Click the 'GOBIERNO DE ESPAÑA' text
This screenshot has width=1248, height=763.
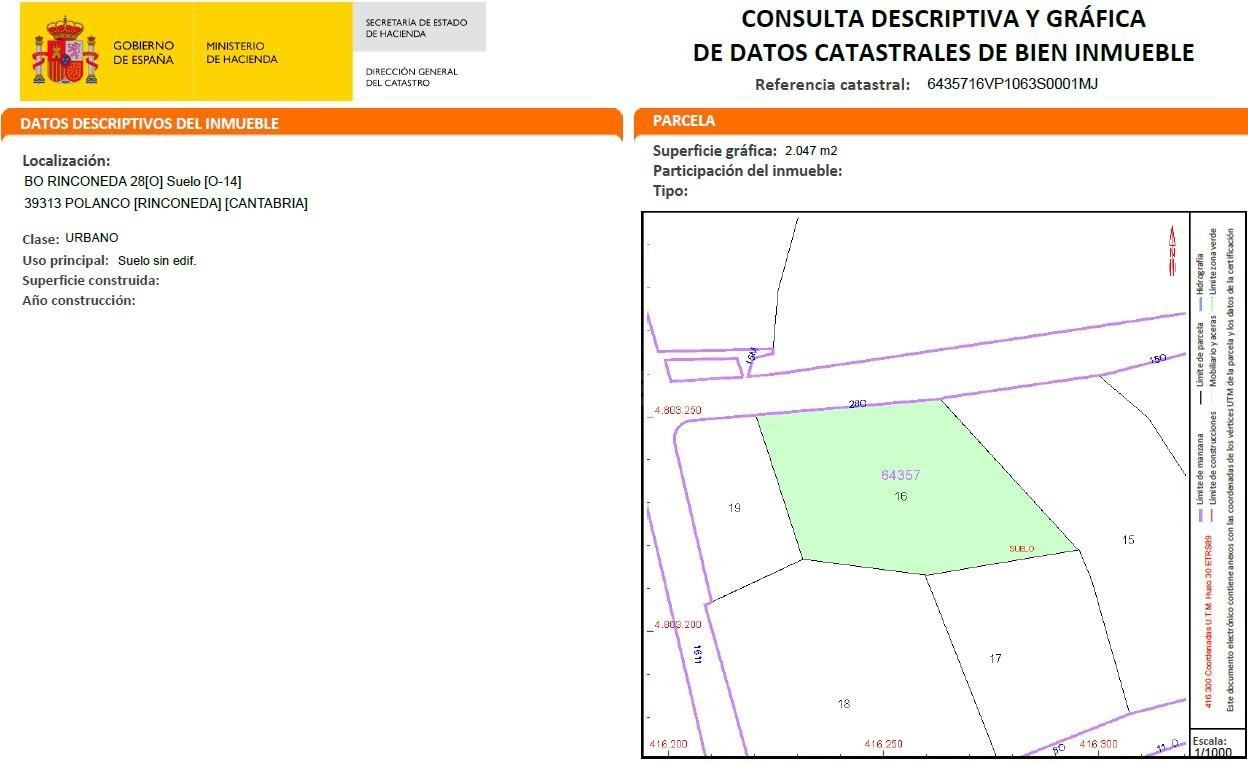coord(143,53)
